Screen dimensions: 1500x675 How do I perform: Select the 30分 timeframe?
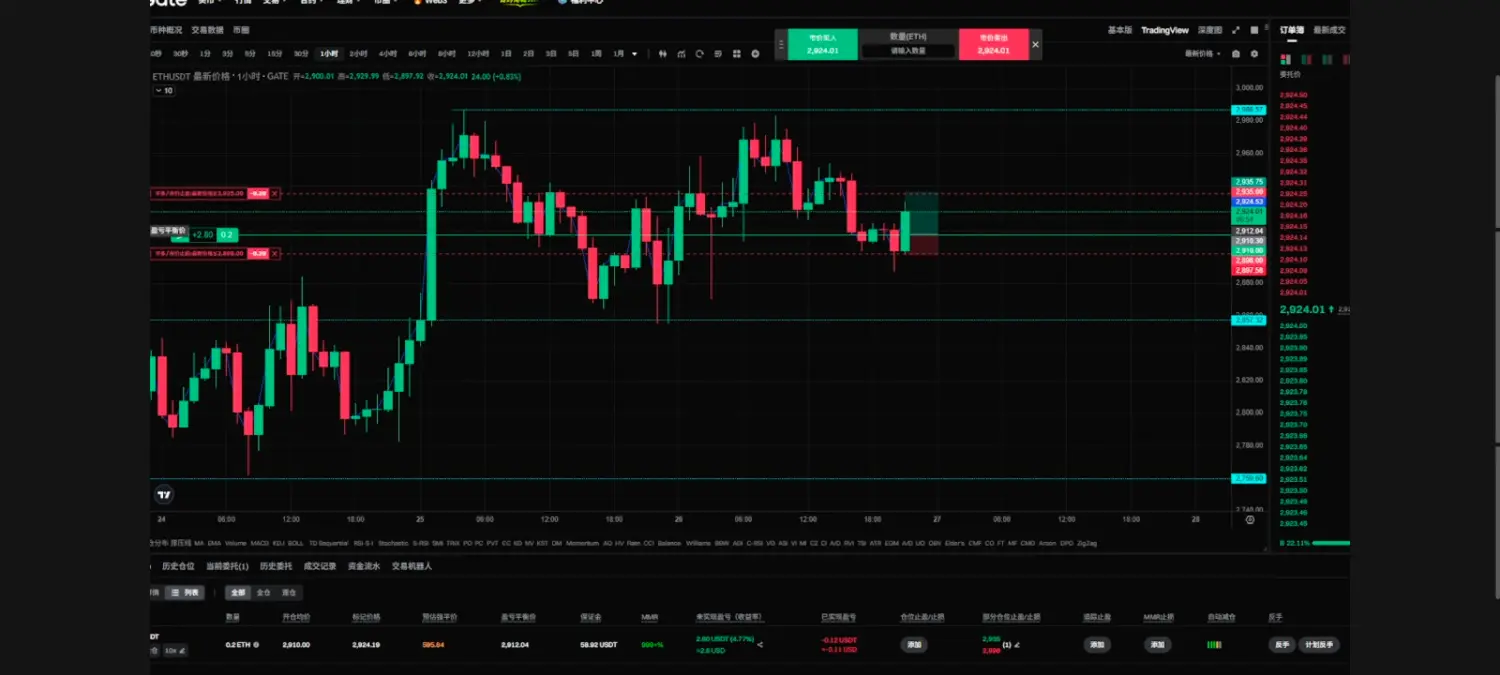(301, 54)
